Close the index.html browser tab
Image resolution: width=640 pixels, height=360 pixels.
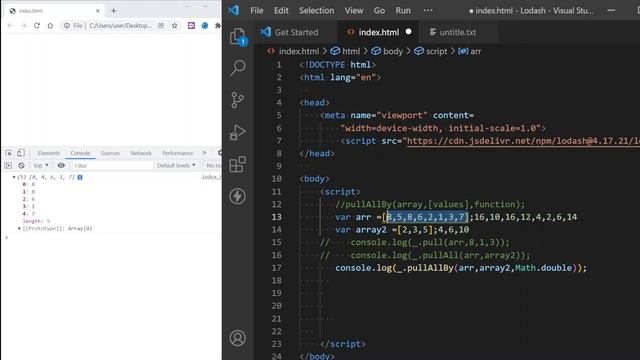pos(98,11)
